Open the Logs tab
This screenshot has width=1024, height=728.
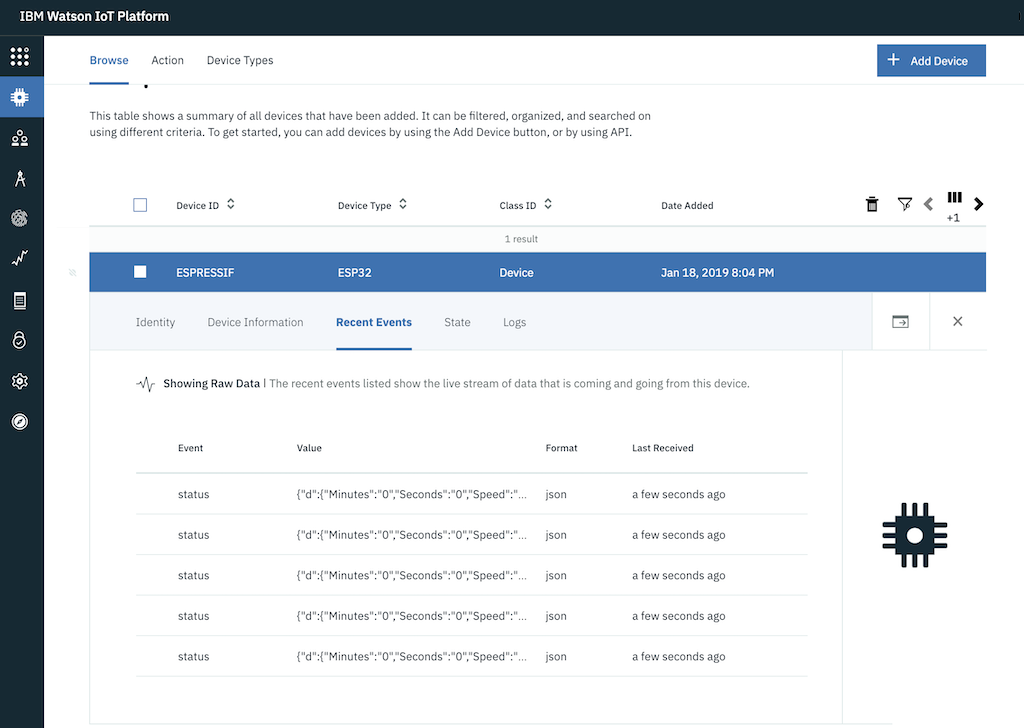pos(515,323)
